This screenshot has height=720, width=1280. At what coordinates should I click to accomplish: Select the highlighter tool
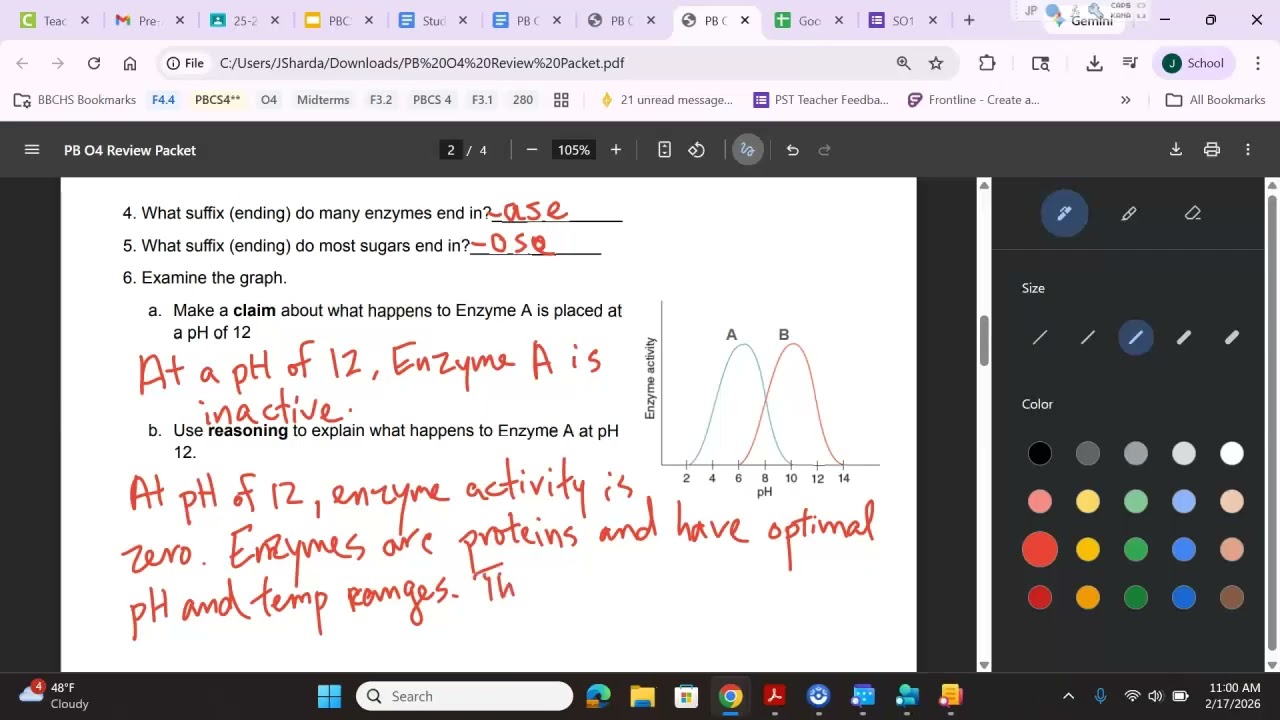pyautogui.click(x=1129, y=213)
